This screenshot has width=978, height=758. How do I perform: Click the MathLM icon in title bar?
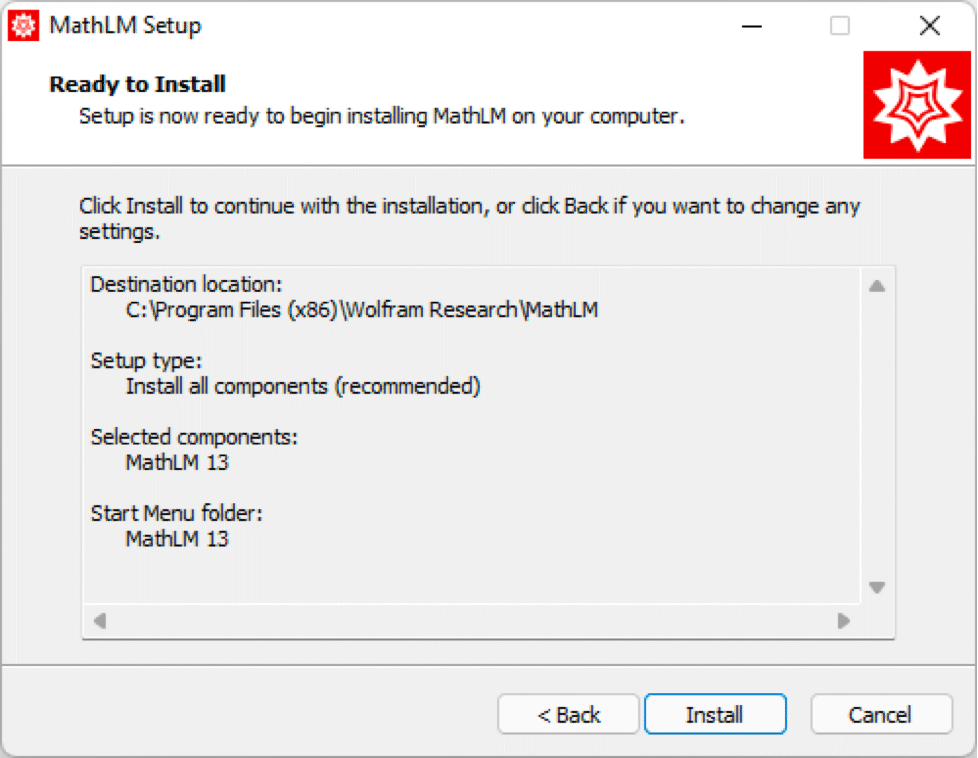coord(23,25)
